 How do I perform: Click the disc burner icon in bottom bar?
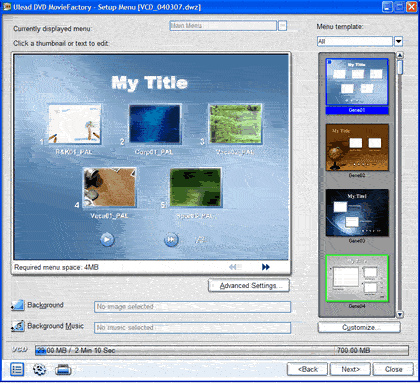tap(63, 369)
